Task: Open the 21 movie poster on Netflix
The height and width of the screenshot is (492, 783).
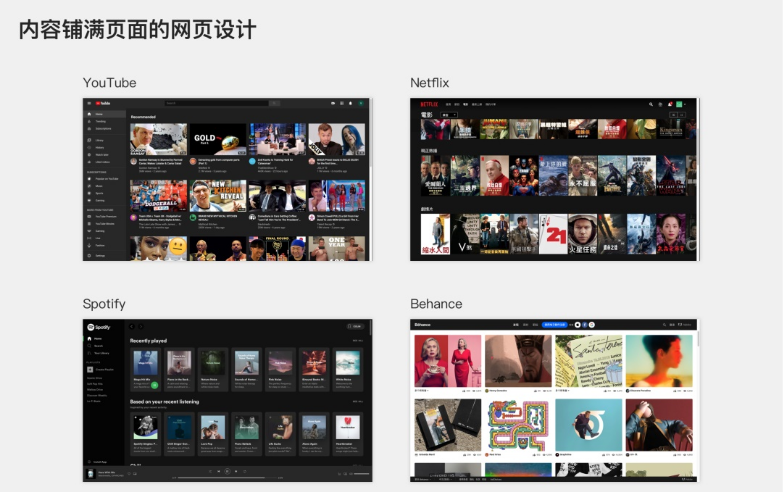Action: (553, 234)
